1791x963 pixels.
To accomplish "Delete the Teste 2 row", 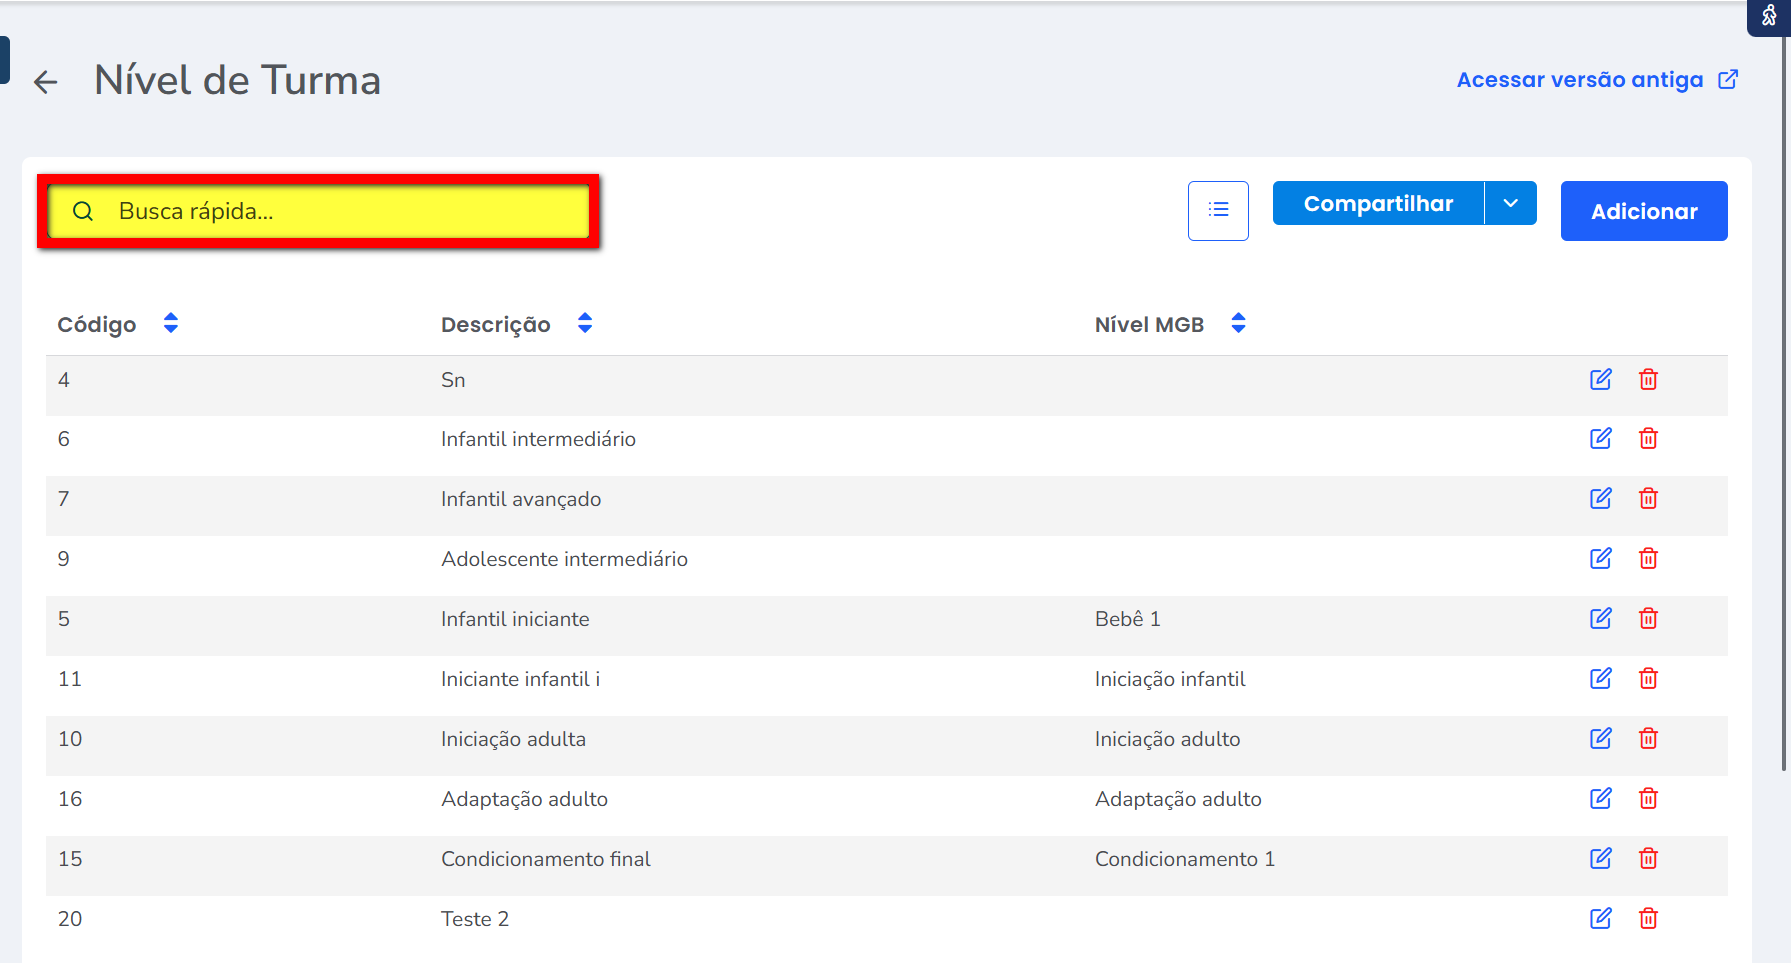I will click(1648, 918).
